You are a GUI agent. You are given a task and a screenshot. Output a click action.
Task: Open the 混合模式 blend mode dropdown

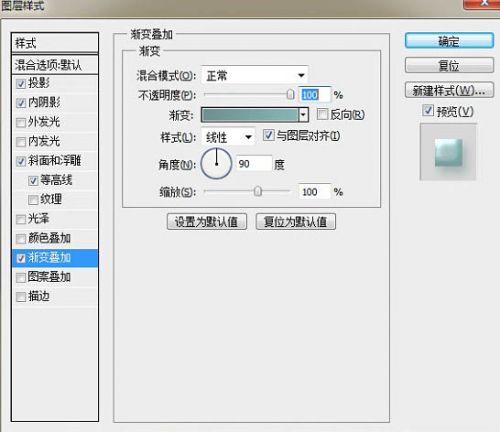(x=255, y=75)
